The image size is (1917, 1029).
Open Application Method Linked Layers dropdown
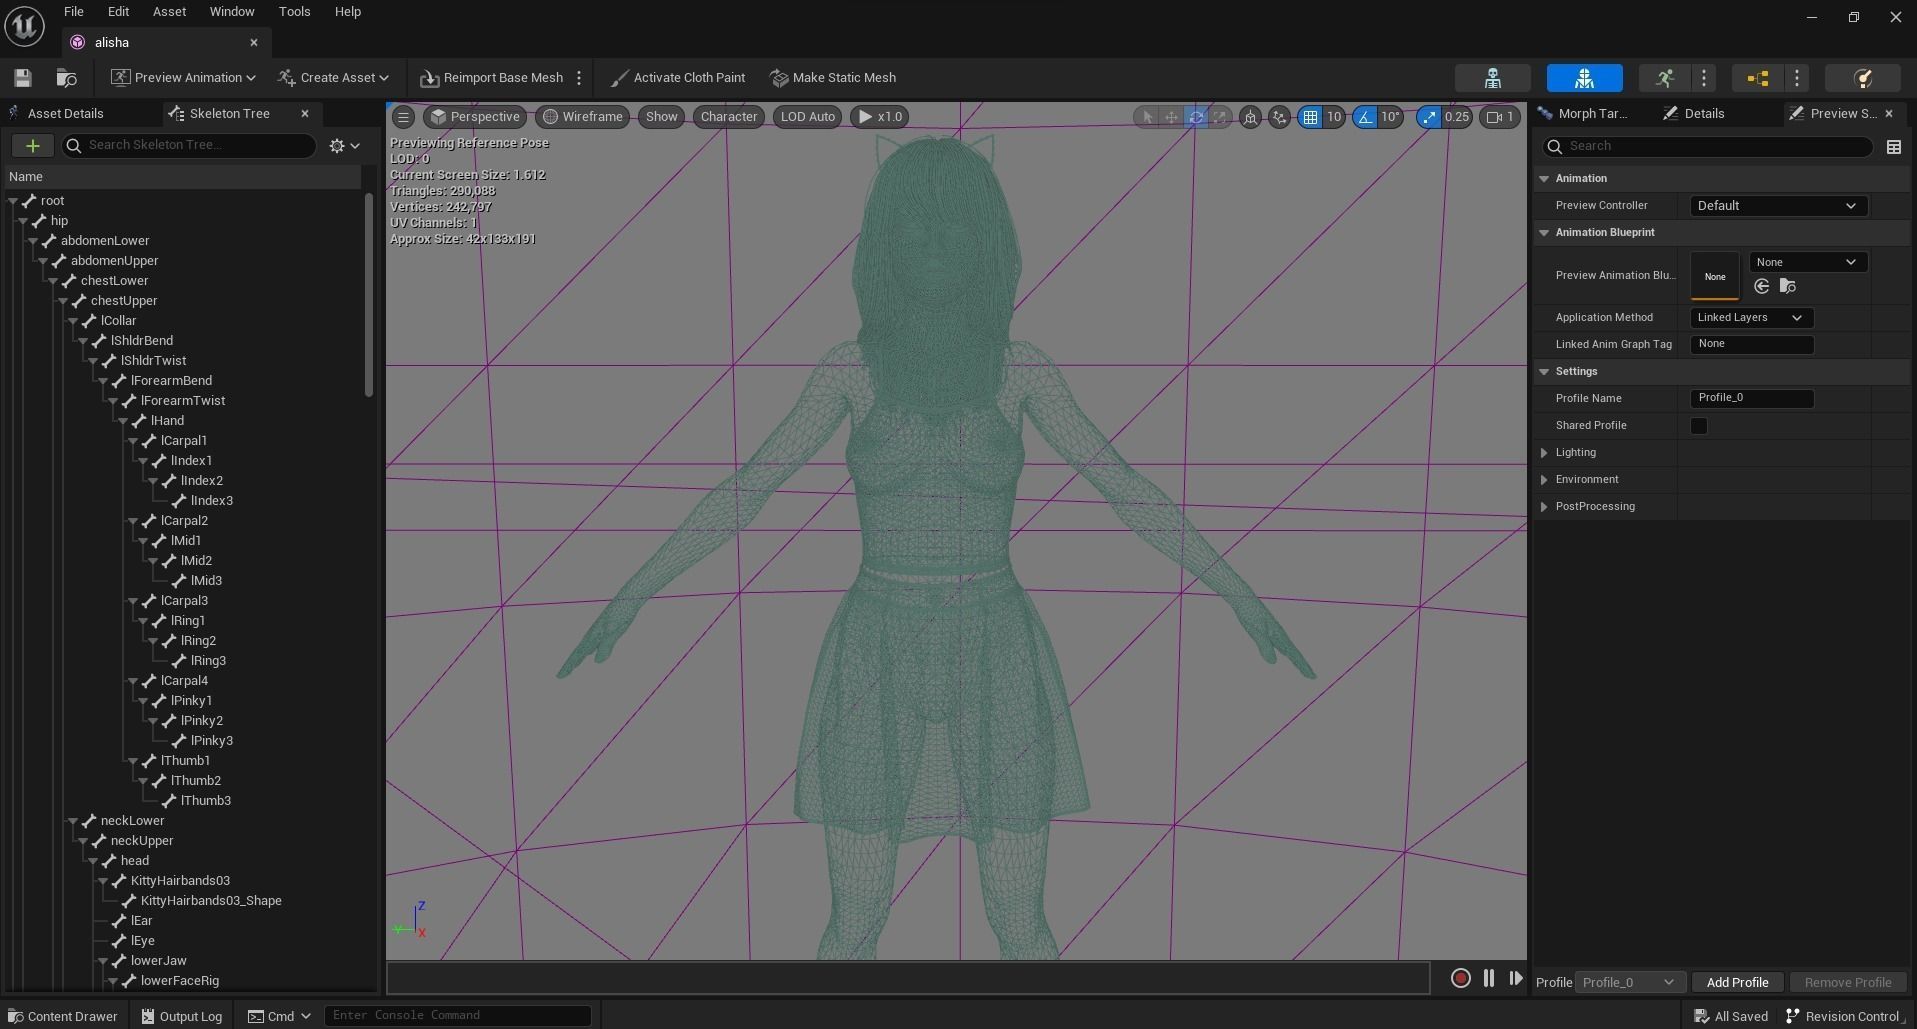[1751, 318]
